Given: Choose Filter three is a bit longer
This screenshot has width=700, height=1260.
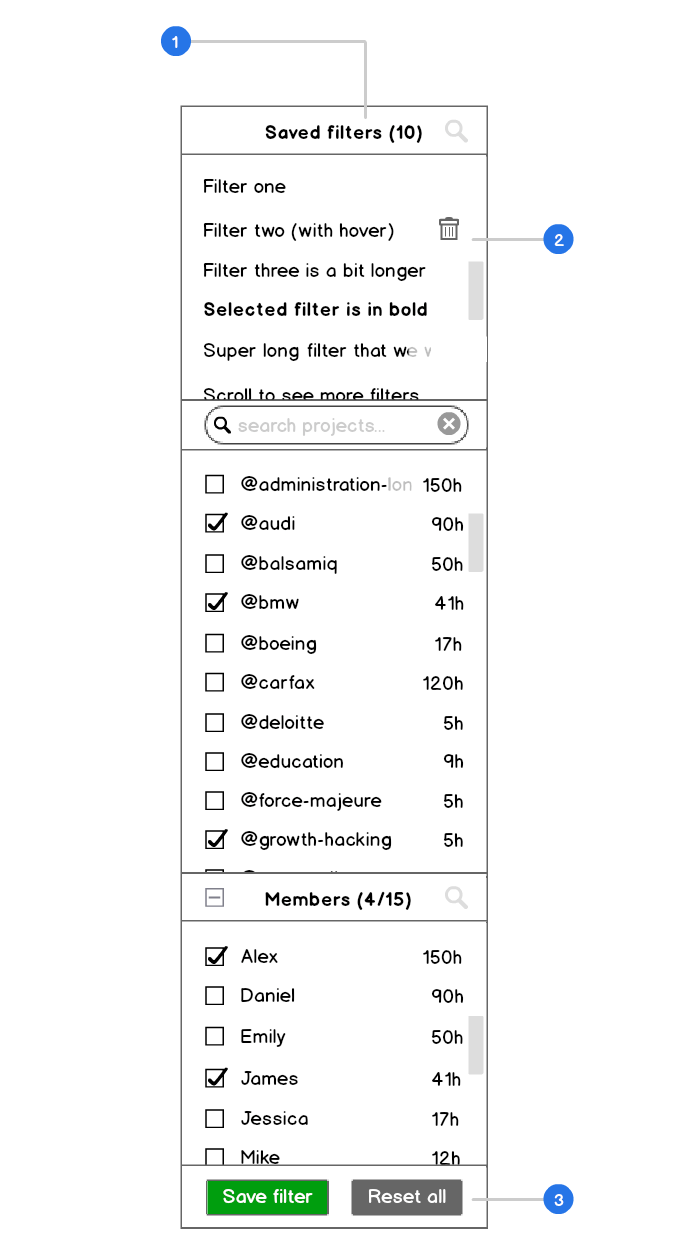Looking at the screenshot, I should click(x=314, y=271).
